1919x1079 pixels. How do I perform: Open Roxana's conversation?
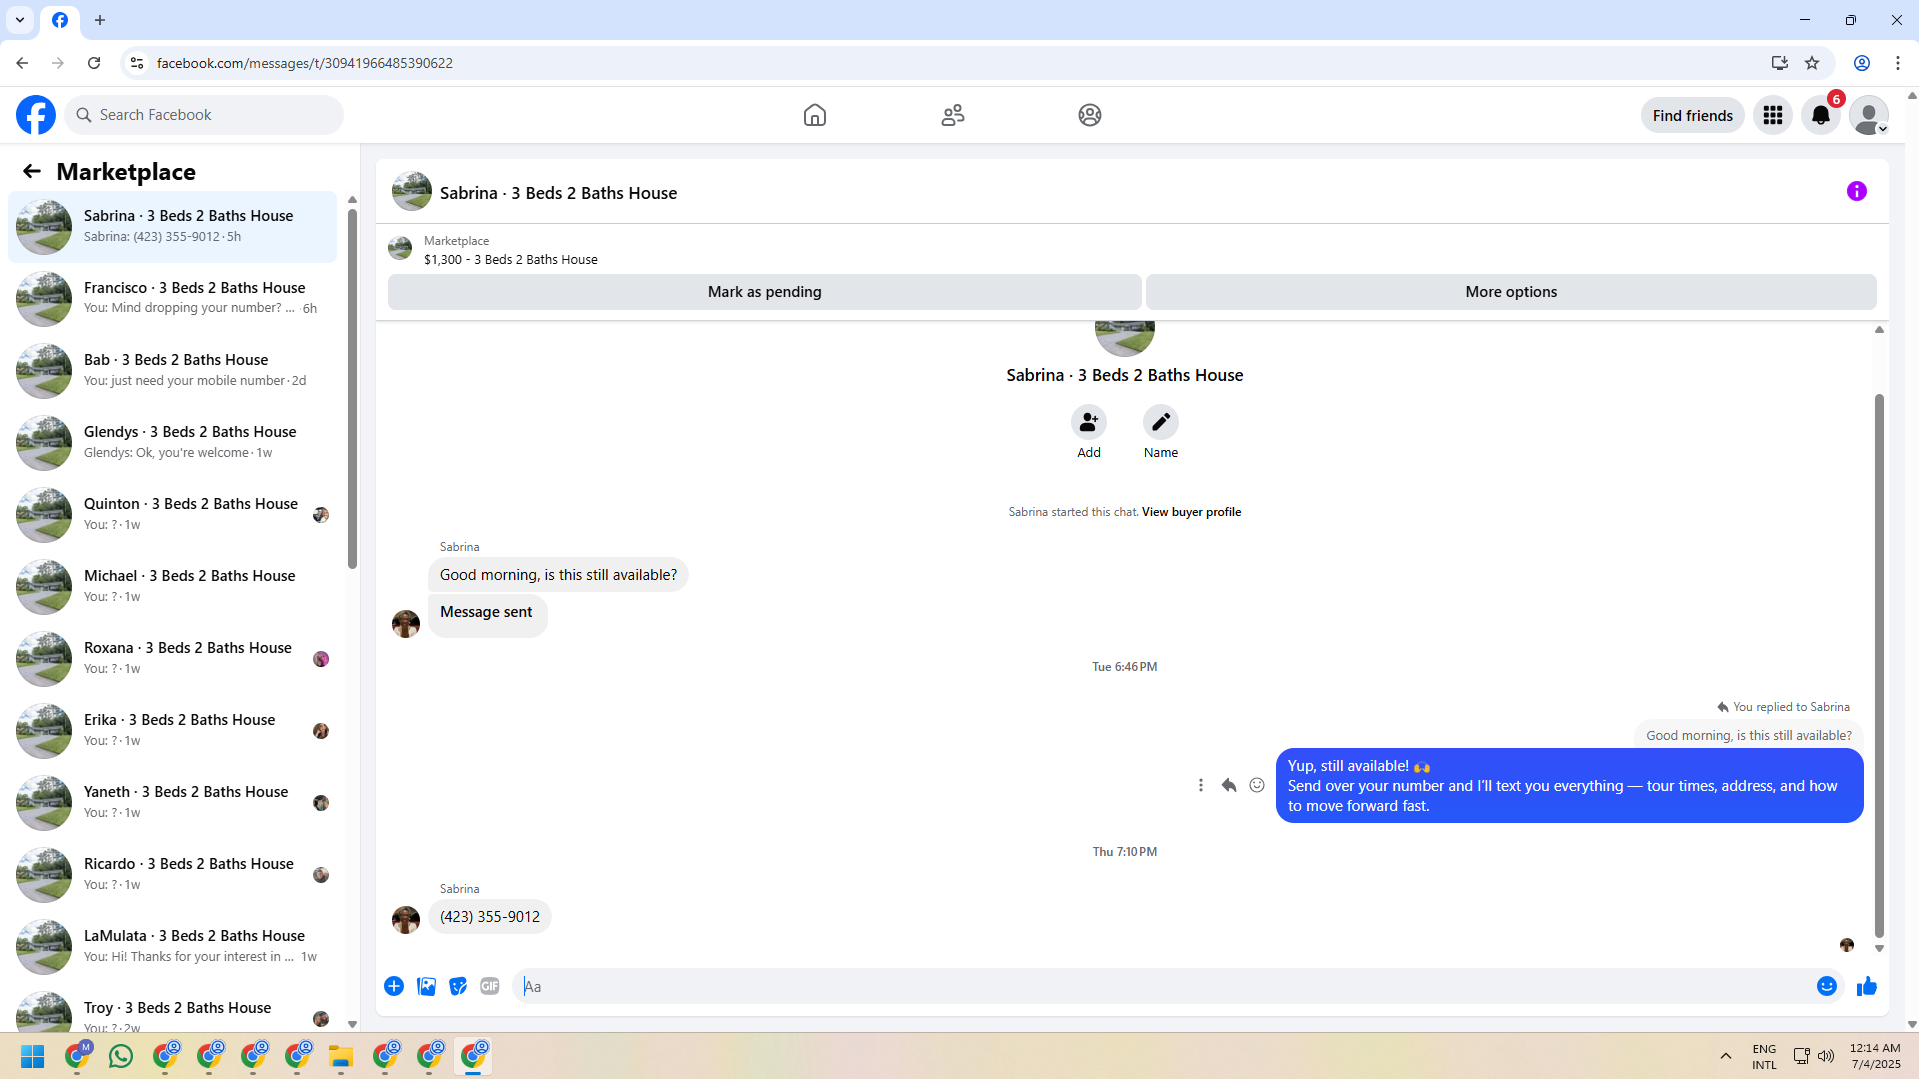[x=173, y=658]
